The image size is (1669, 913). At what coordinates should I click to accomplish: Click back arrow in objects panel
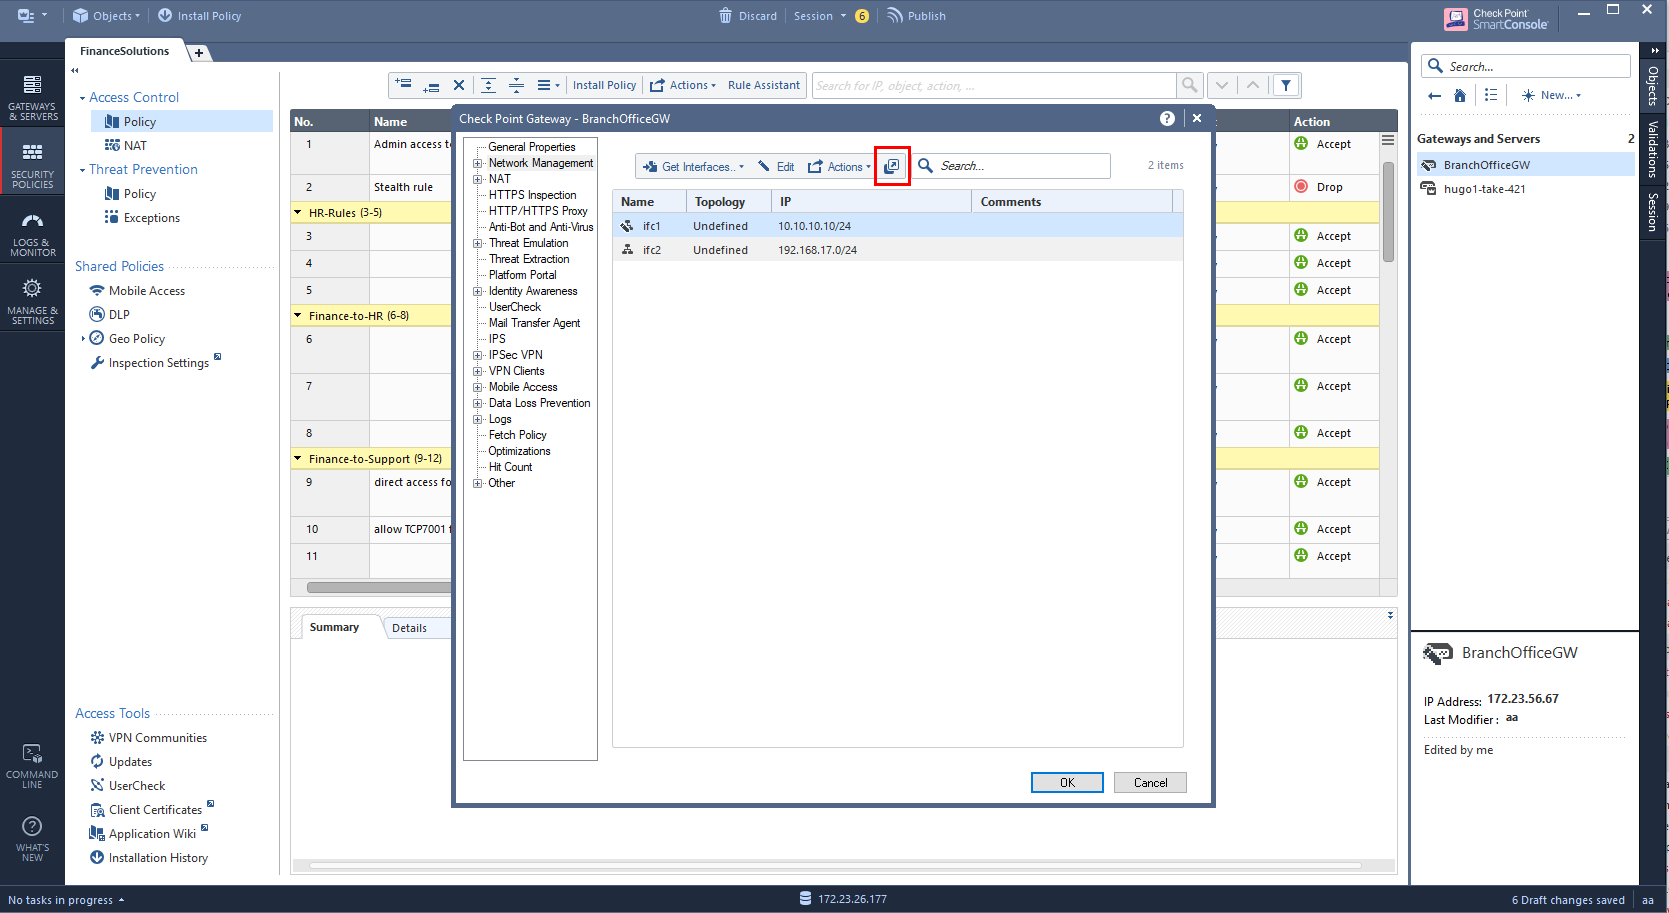click(x=1434, y=96)
